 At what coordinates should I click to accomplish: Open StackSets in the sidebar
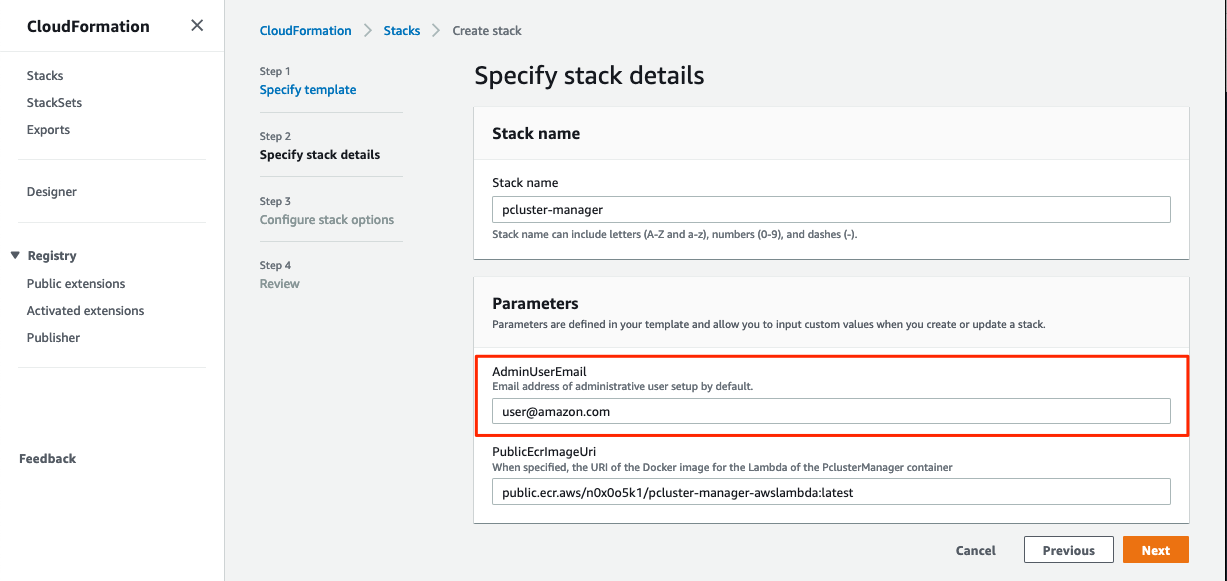54,103
